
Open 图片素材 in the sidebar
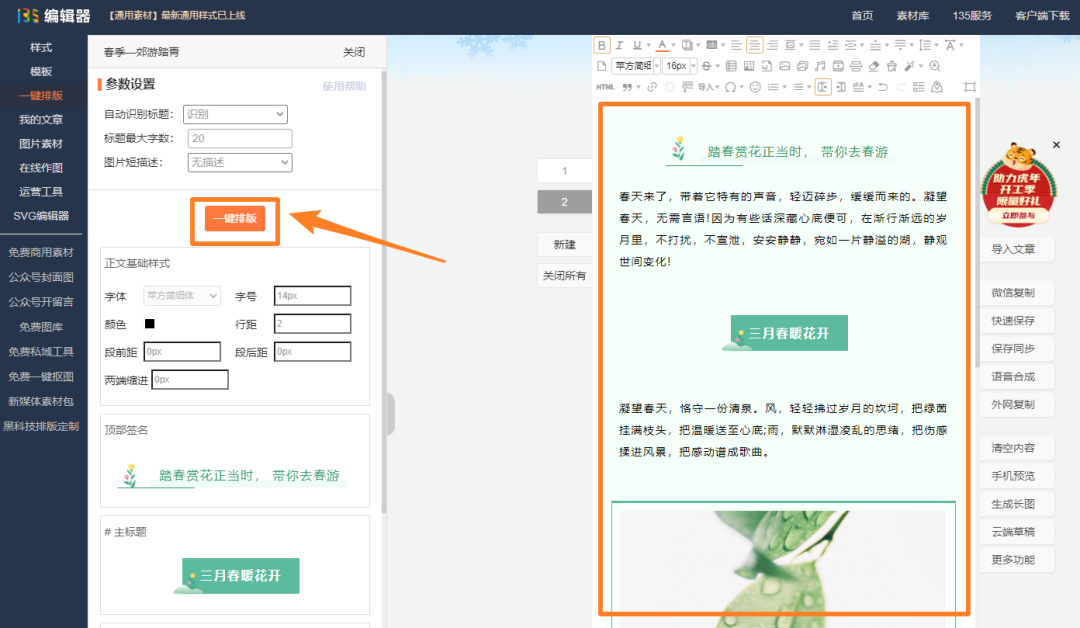41,144
